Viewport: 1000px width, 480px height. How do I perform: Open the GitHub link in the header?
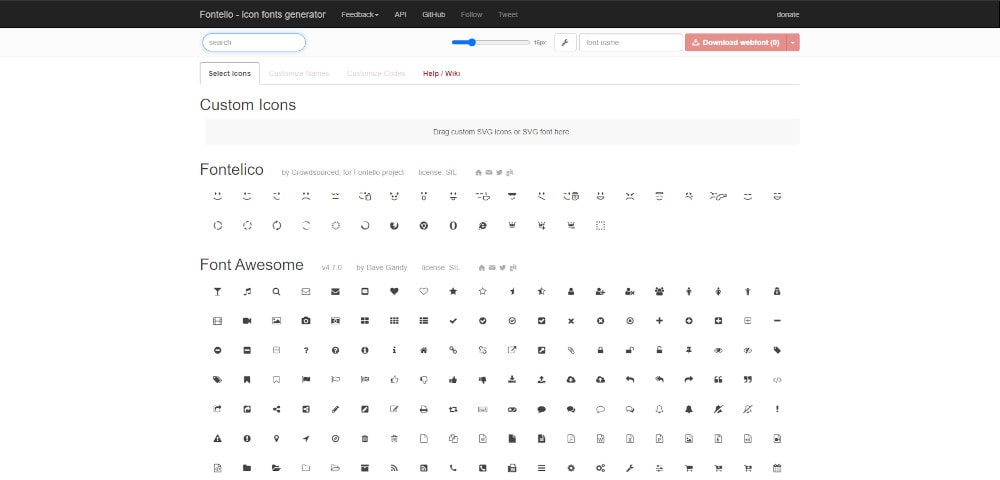click(x=434, y=15)
